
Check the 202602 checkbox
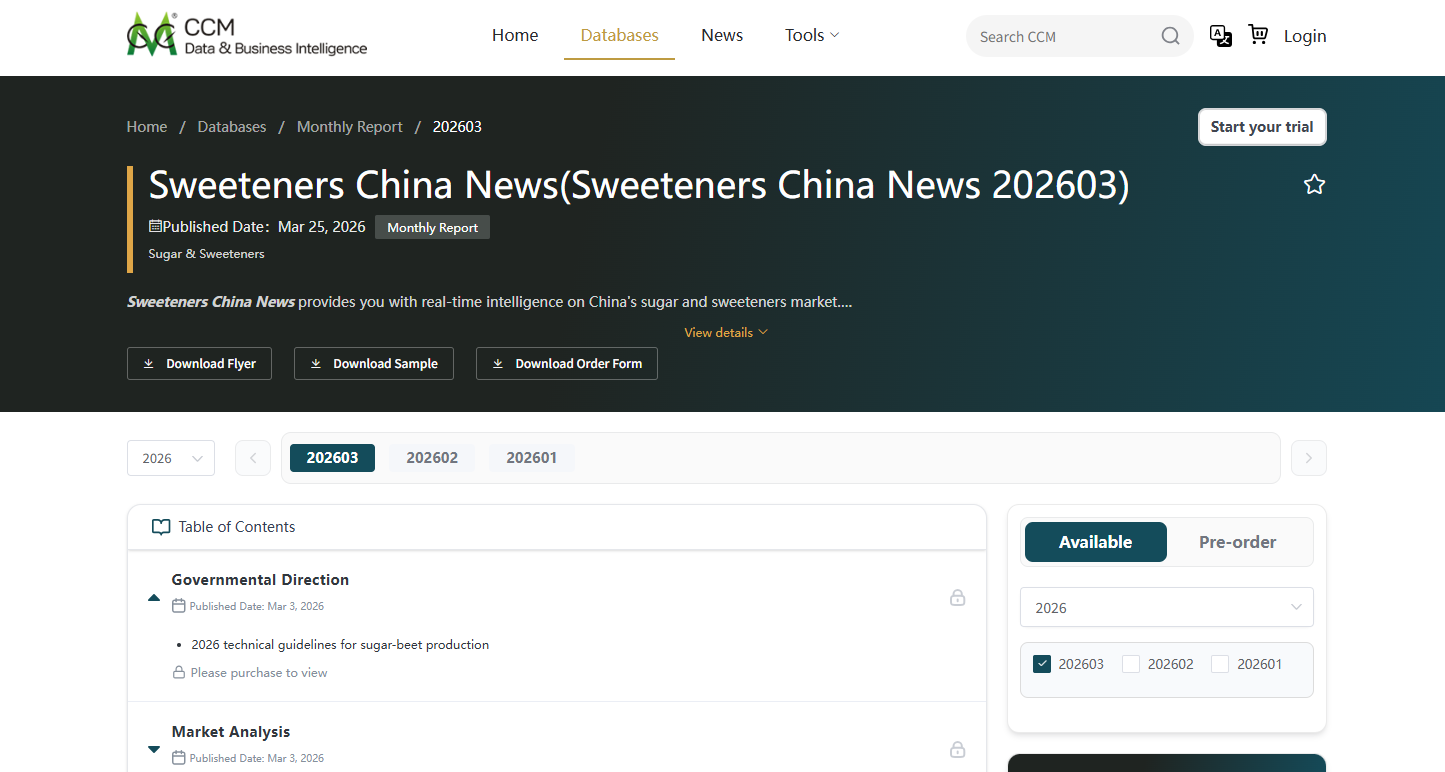[1130, 663]
